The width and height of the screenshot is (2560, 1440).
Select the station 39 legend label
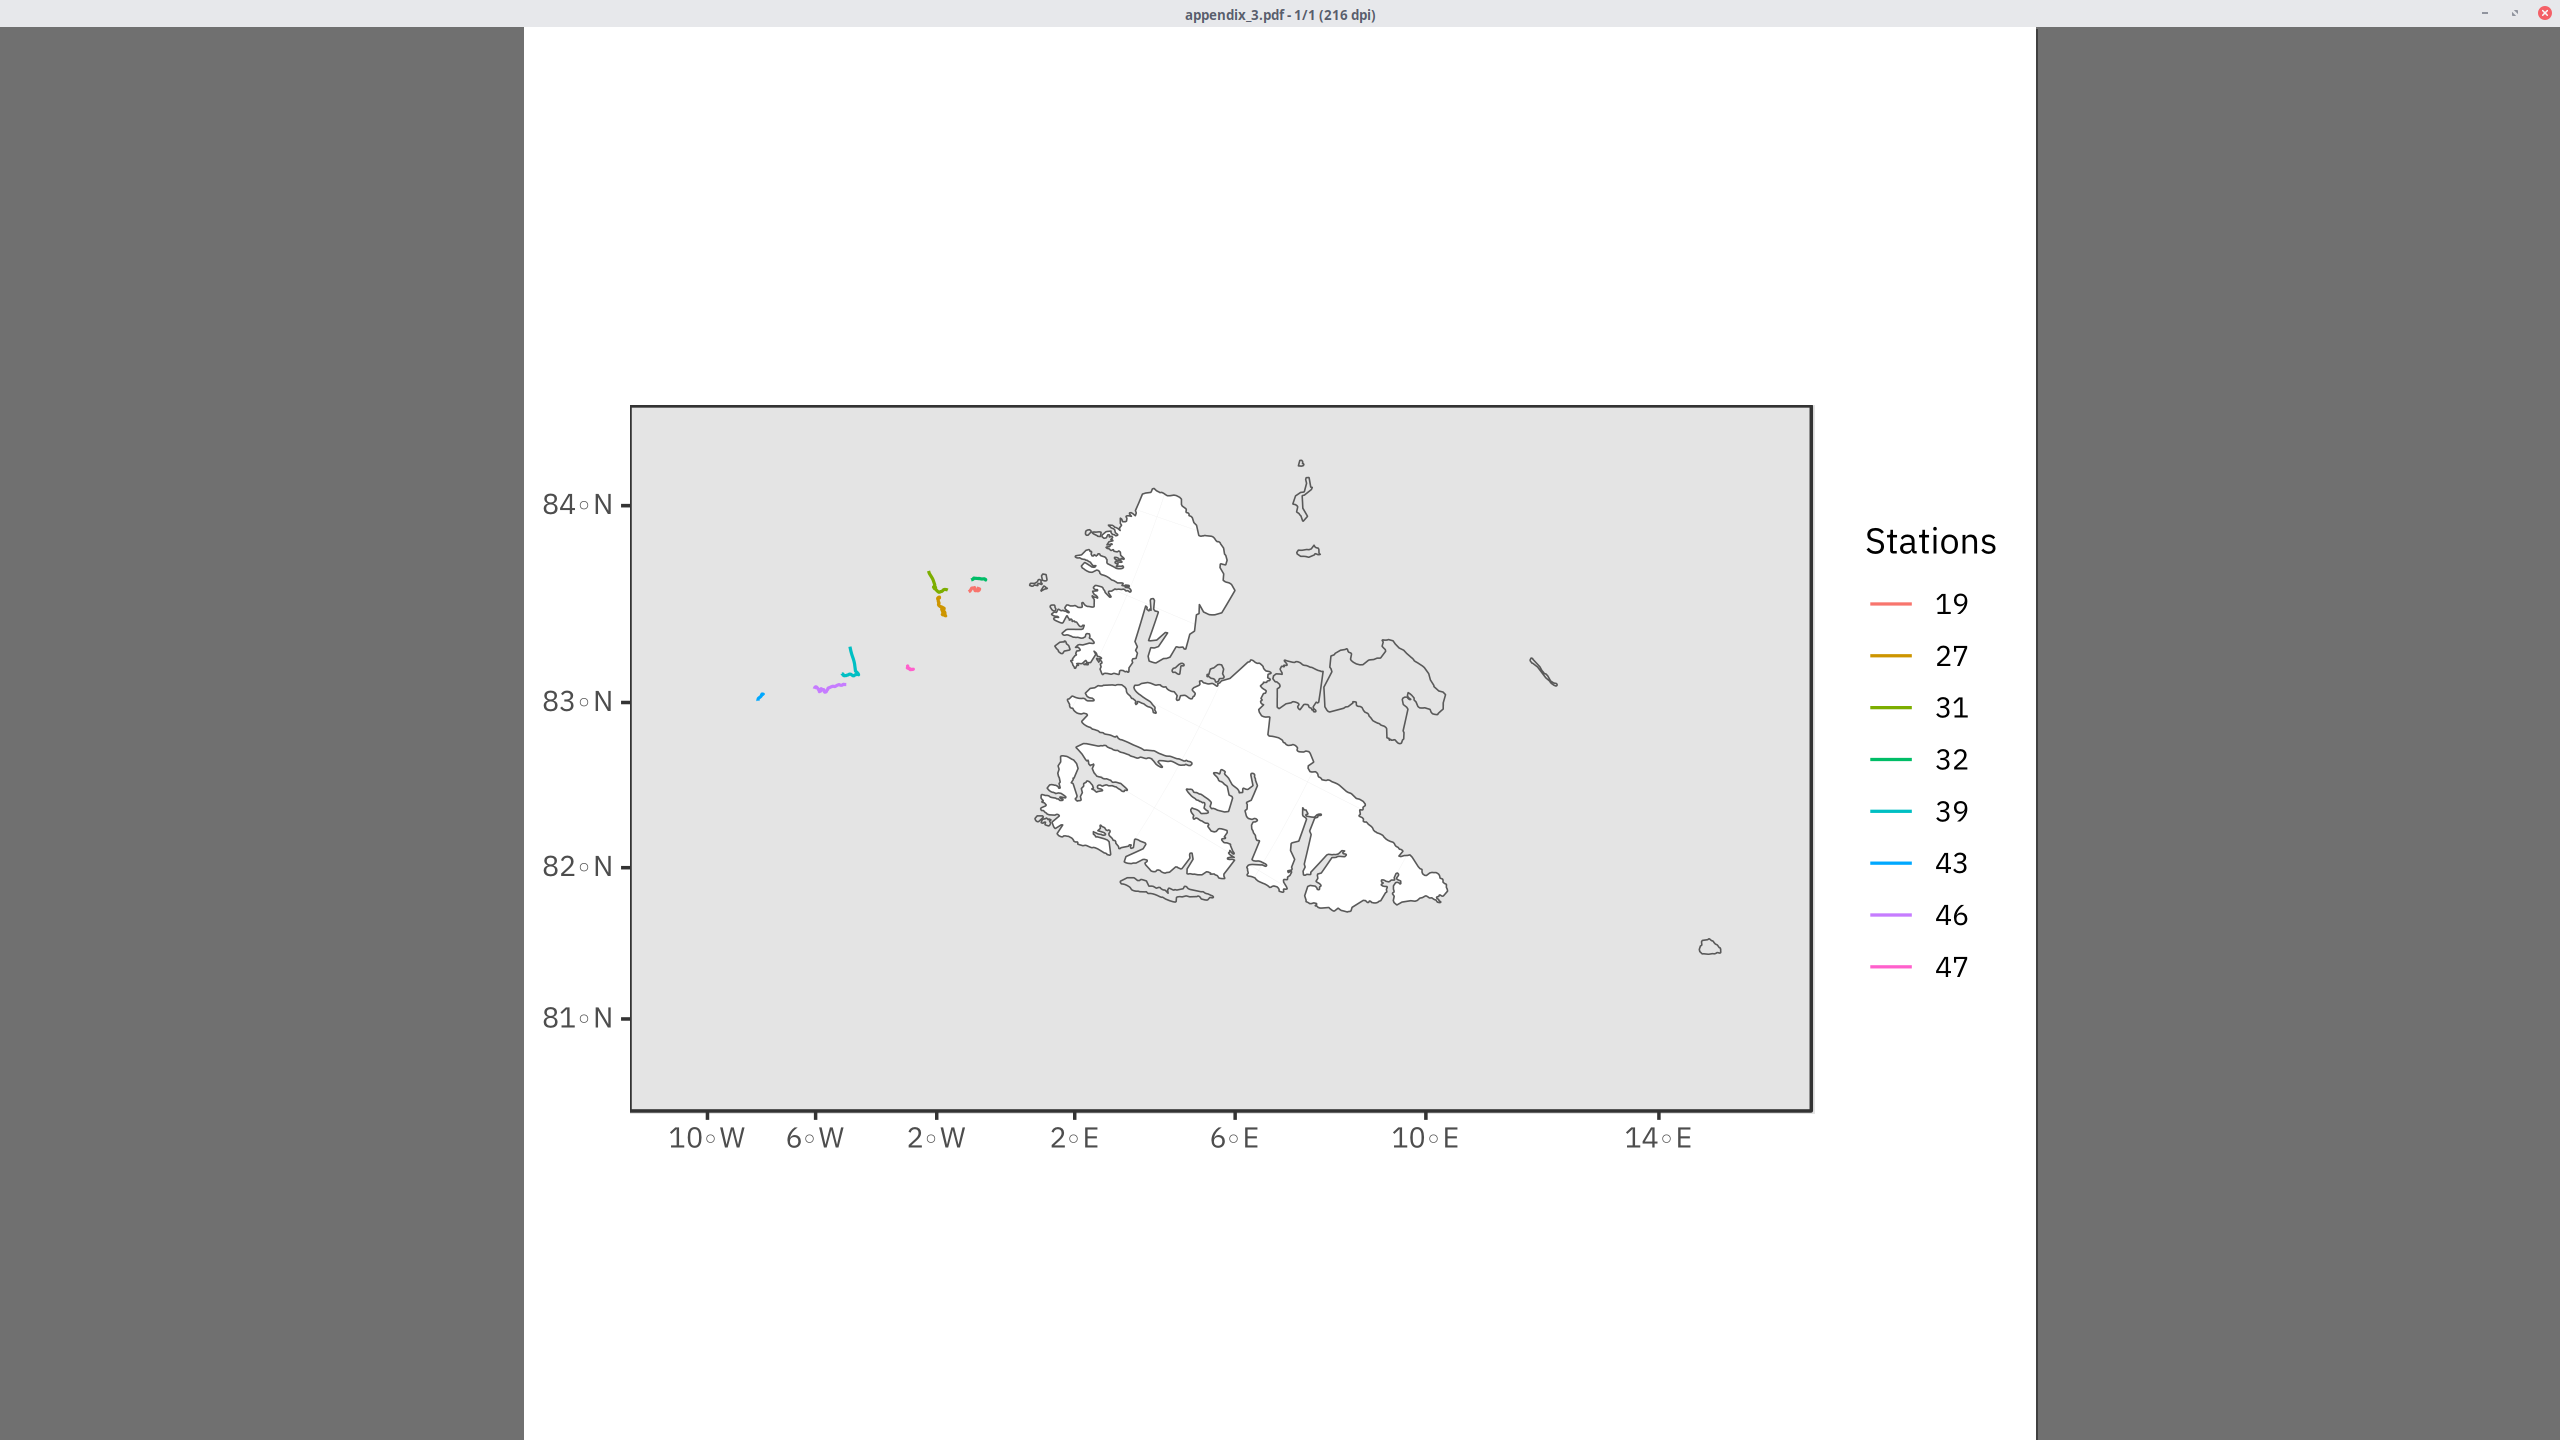[1951, 811]
